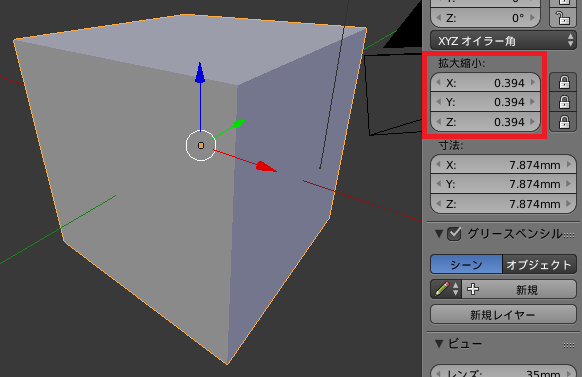582x377 pixels.
Task: Click the green Y-axis manipulator arrow
Action: coord(239,124)
